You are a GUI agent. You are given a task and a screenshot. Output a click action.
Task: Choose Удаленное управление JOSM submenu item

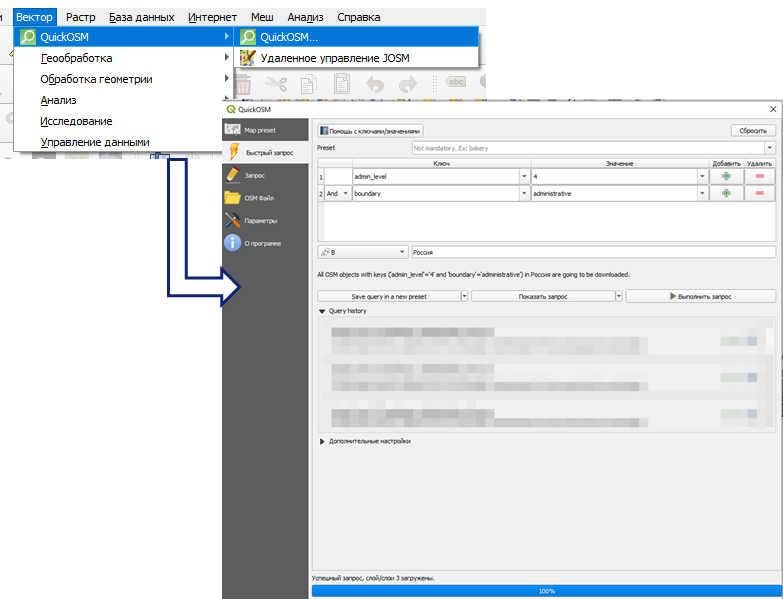click(356, 58)
